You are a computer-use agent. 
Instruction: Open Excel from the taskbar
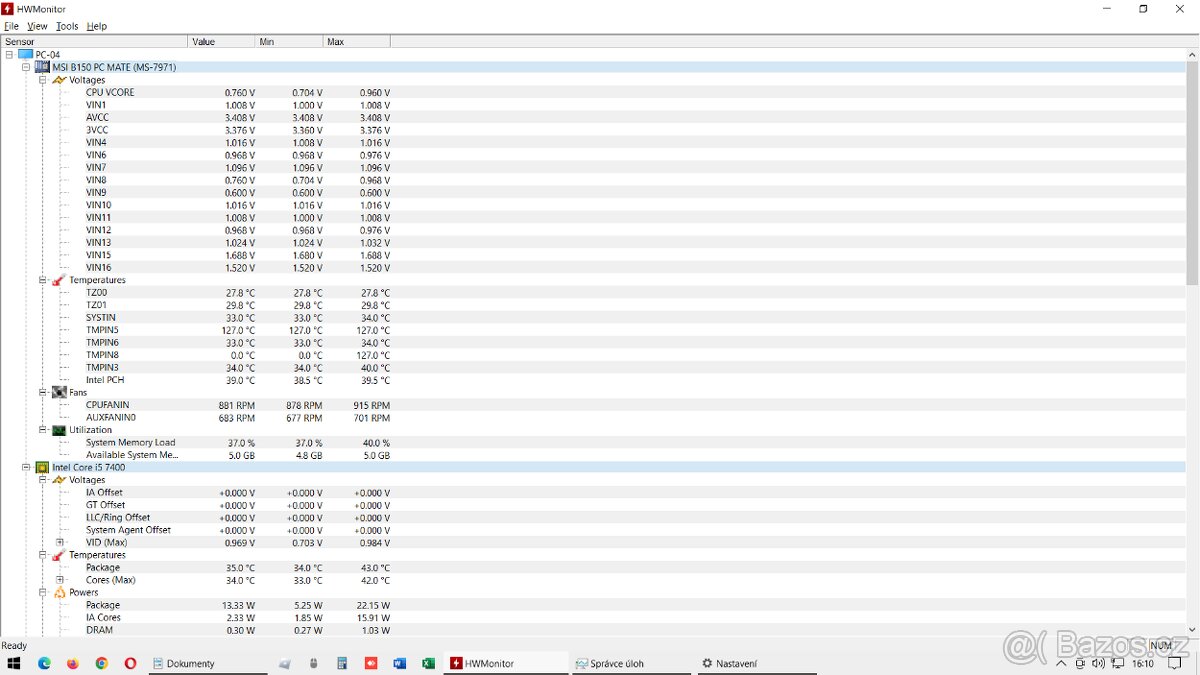click(428, 663)
